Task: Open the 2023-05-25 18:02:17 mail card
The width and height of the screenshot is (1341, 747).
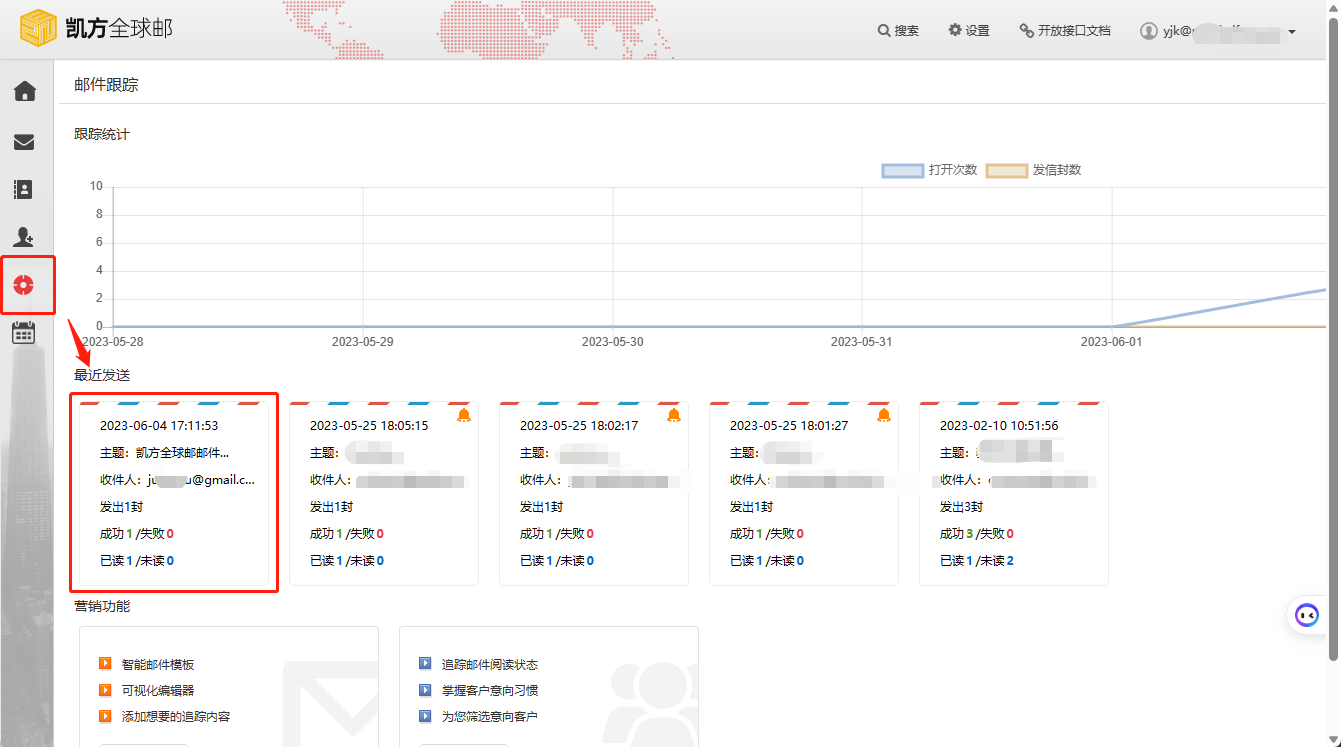Action: coord(594,493)
